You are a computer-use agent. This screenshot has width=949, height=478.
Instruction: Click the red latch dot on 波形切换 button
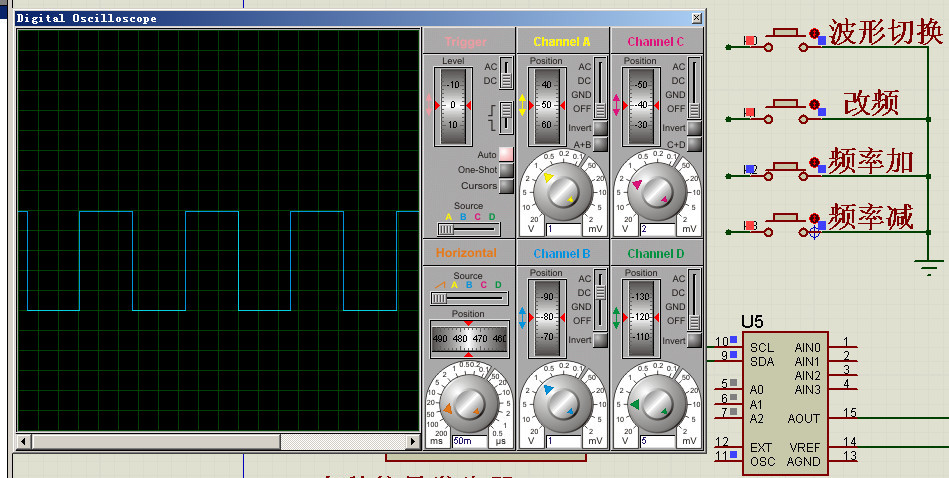coord(815,33)
